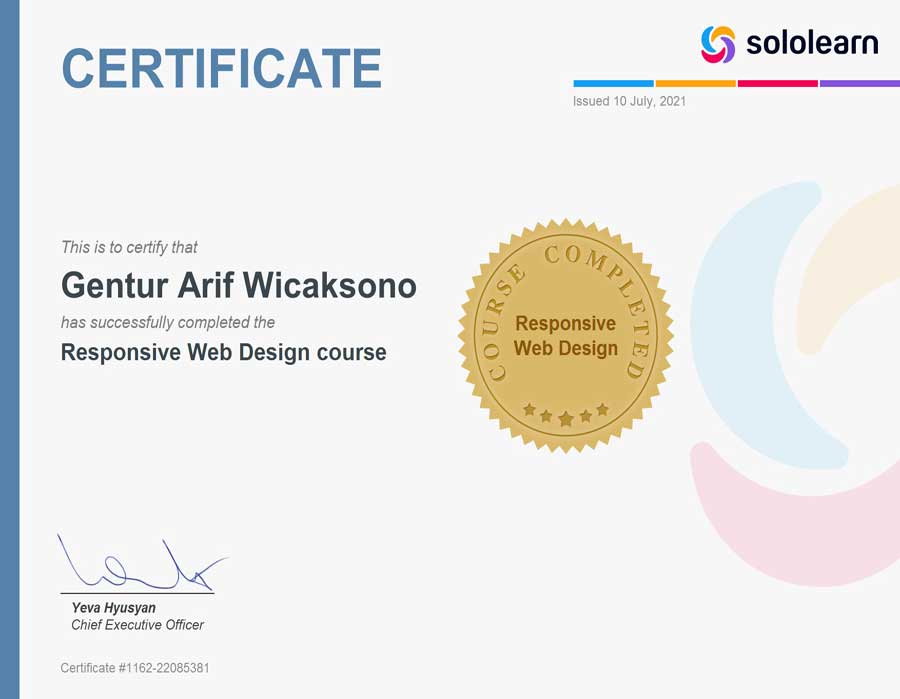Click the name Gentur Arif Wicaksono
This screenshot has width=900, height=699.
point(238,286)
